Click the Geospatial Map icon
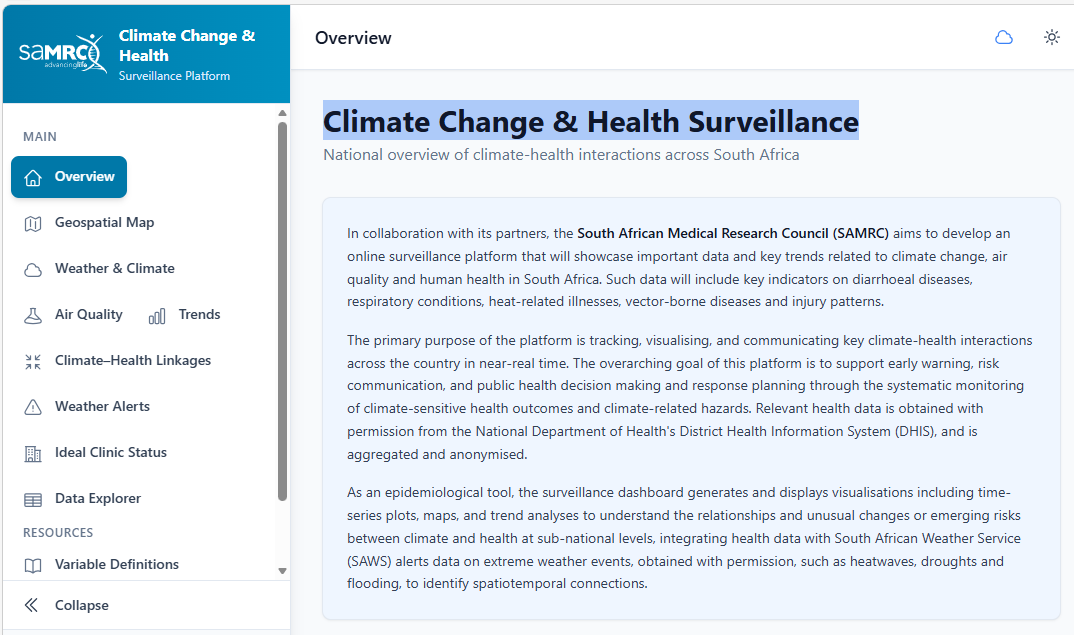Screen dimensions: 1074x635 tap(33, 223)
